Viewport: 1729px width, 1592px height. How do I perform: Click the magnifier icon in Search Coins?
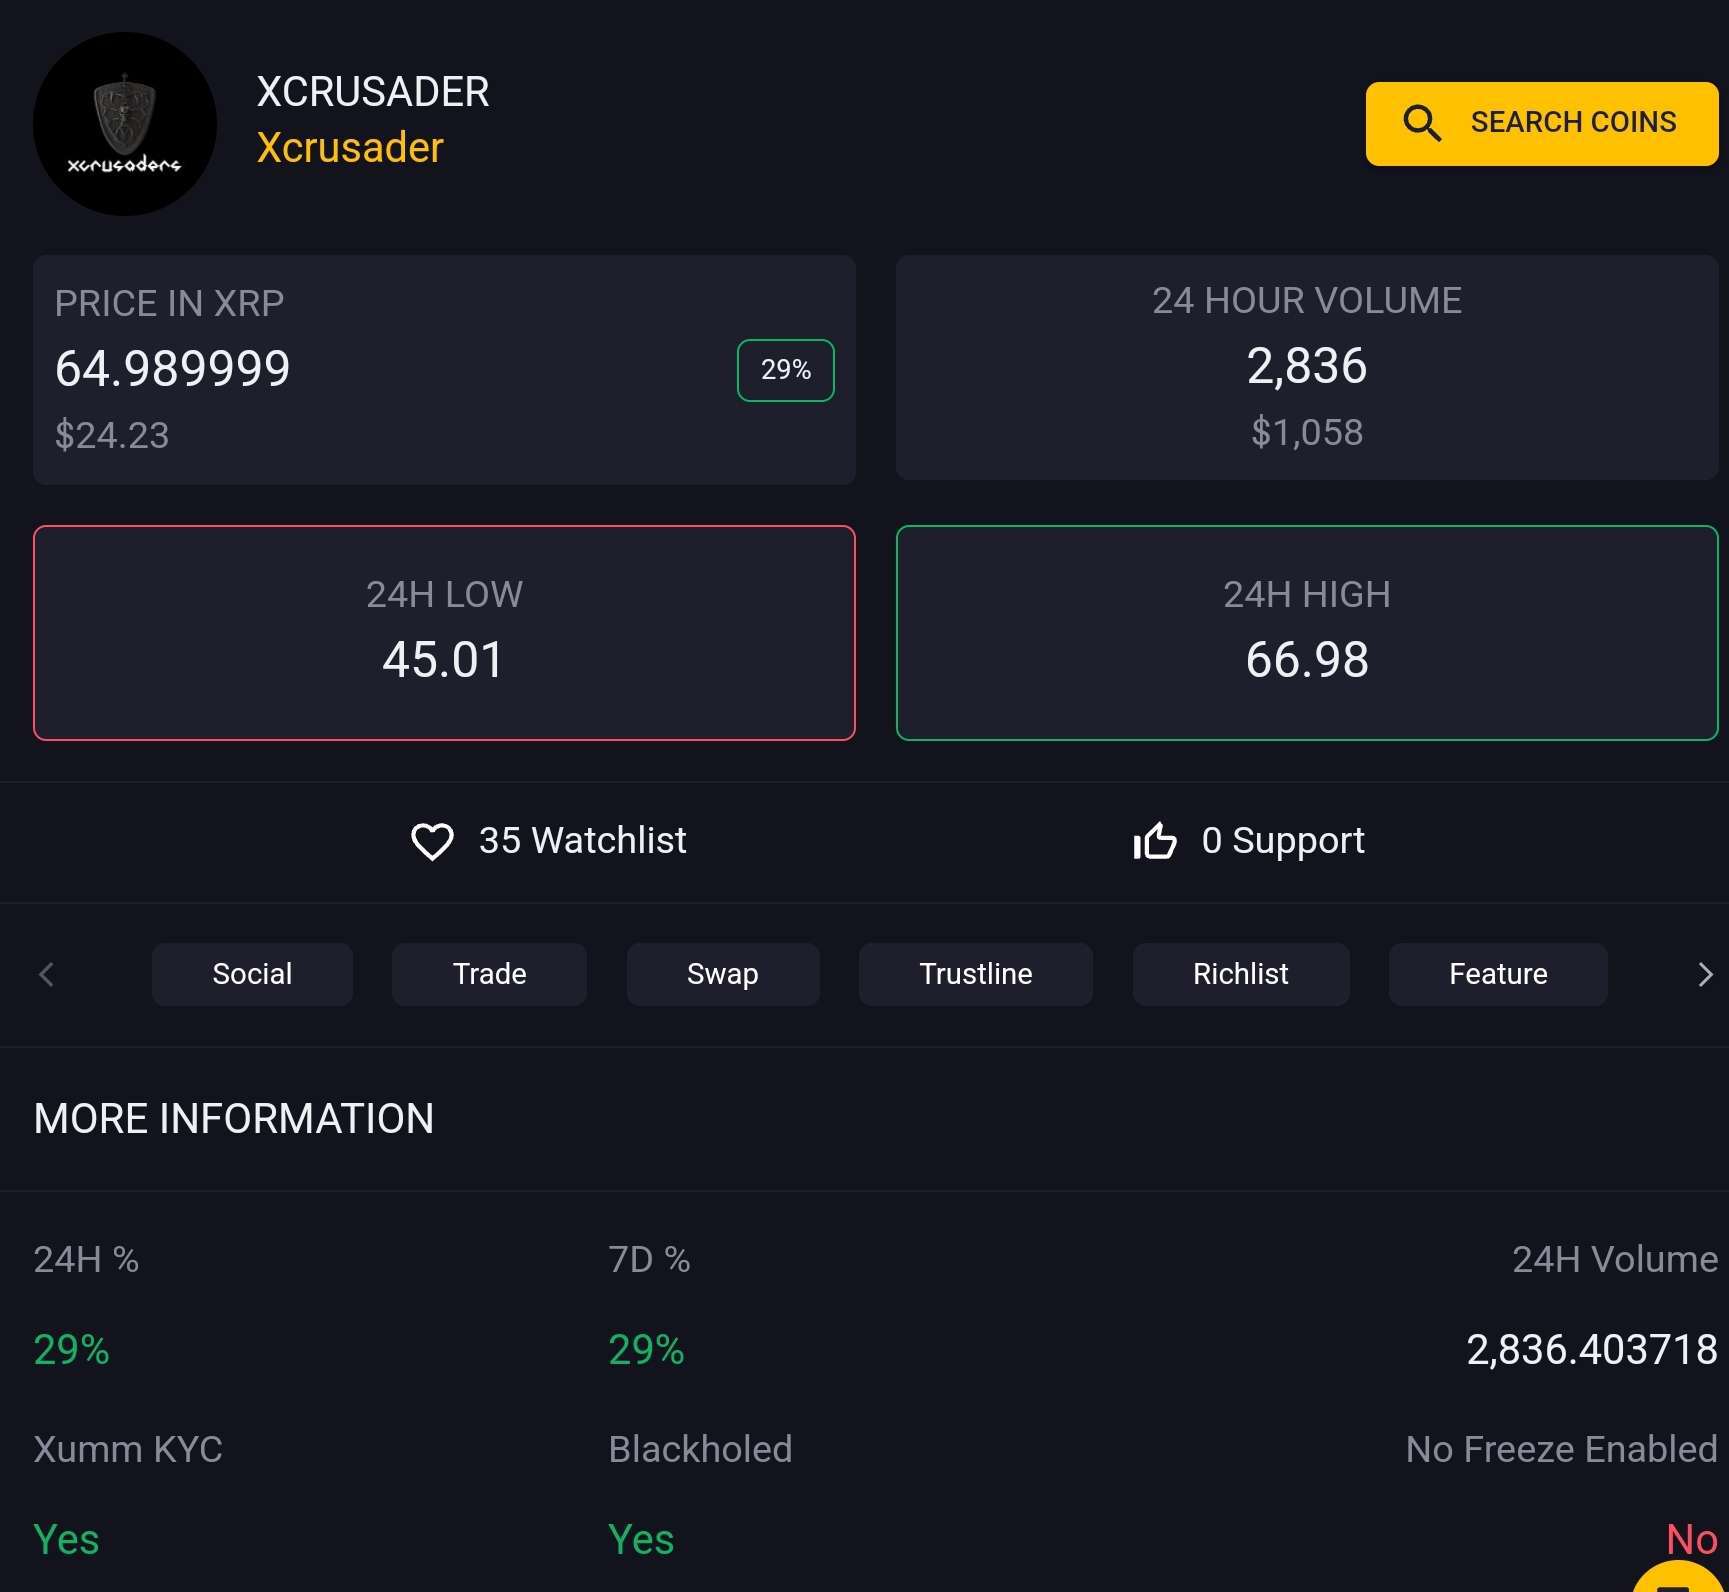pos(1421,123)
